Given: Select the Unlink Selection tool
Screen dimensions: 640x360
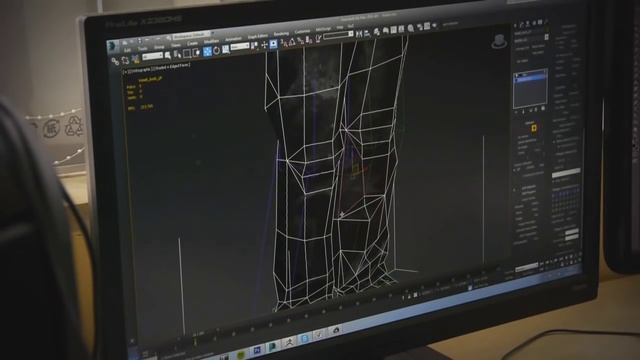Looking at the screenshot, I should [125, 60].
